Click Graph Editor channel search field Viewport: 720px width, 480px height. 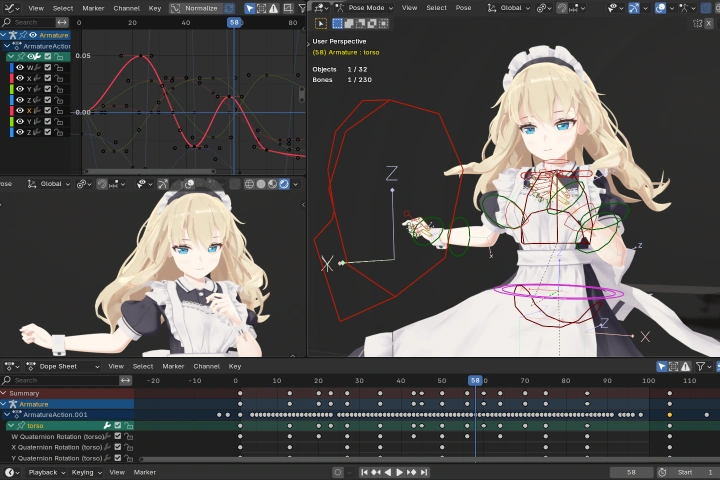[28, 22]
